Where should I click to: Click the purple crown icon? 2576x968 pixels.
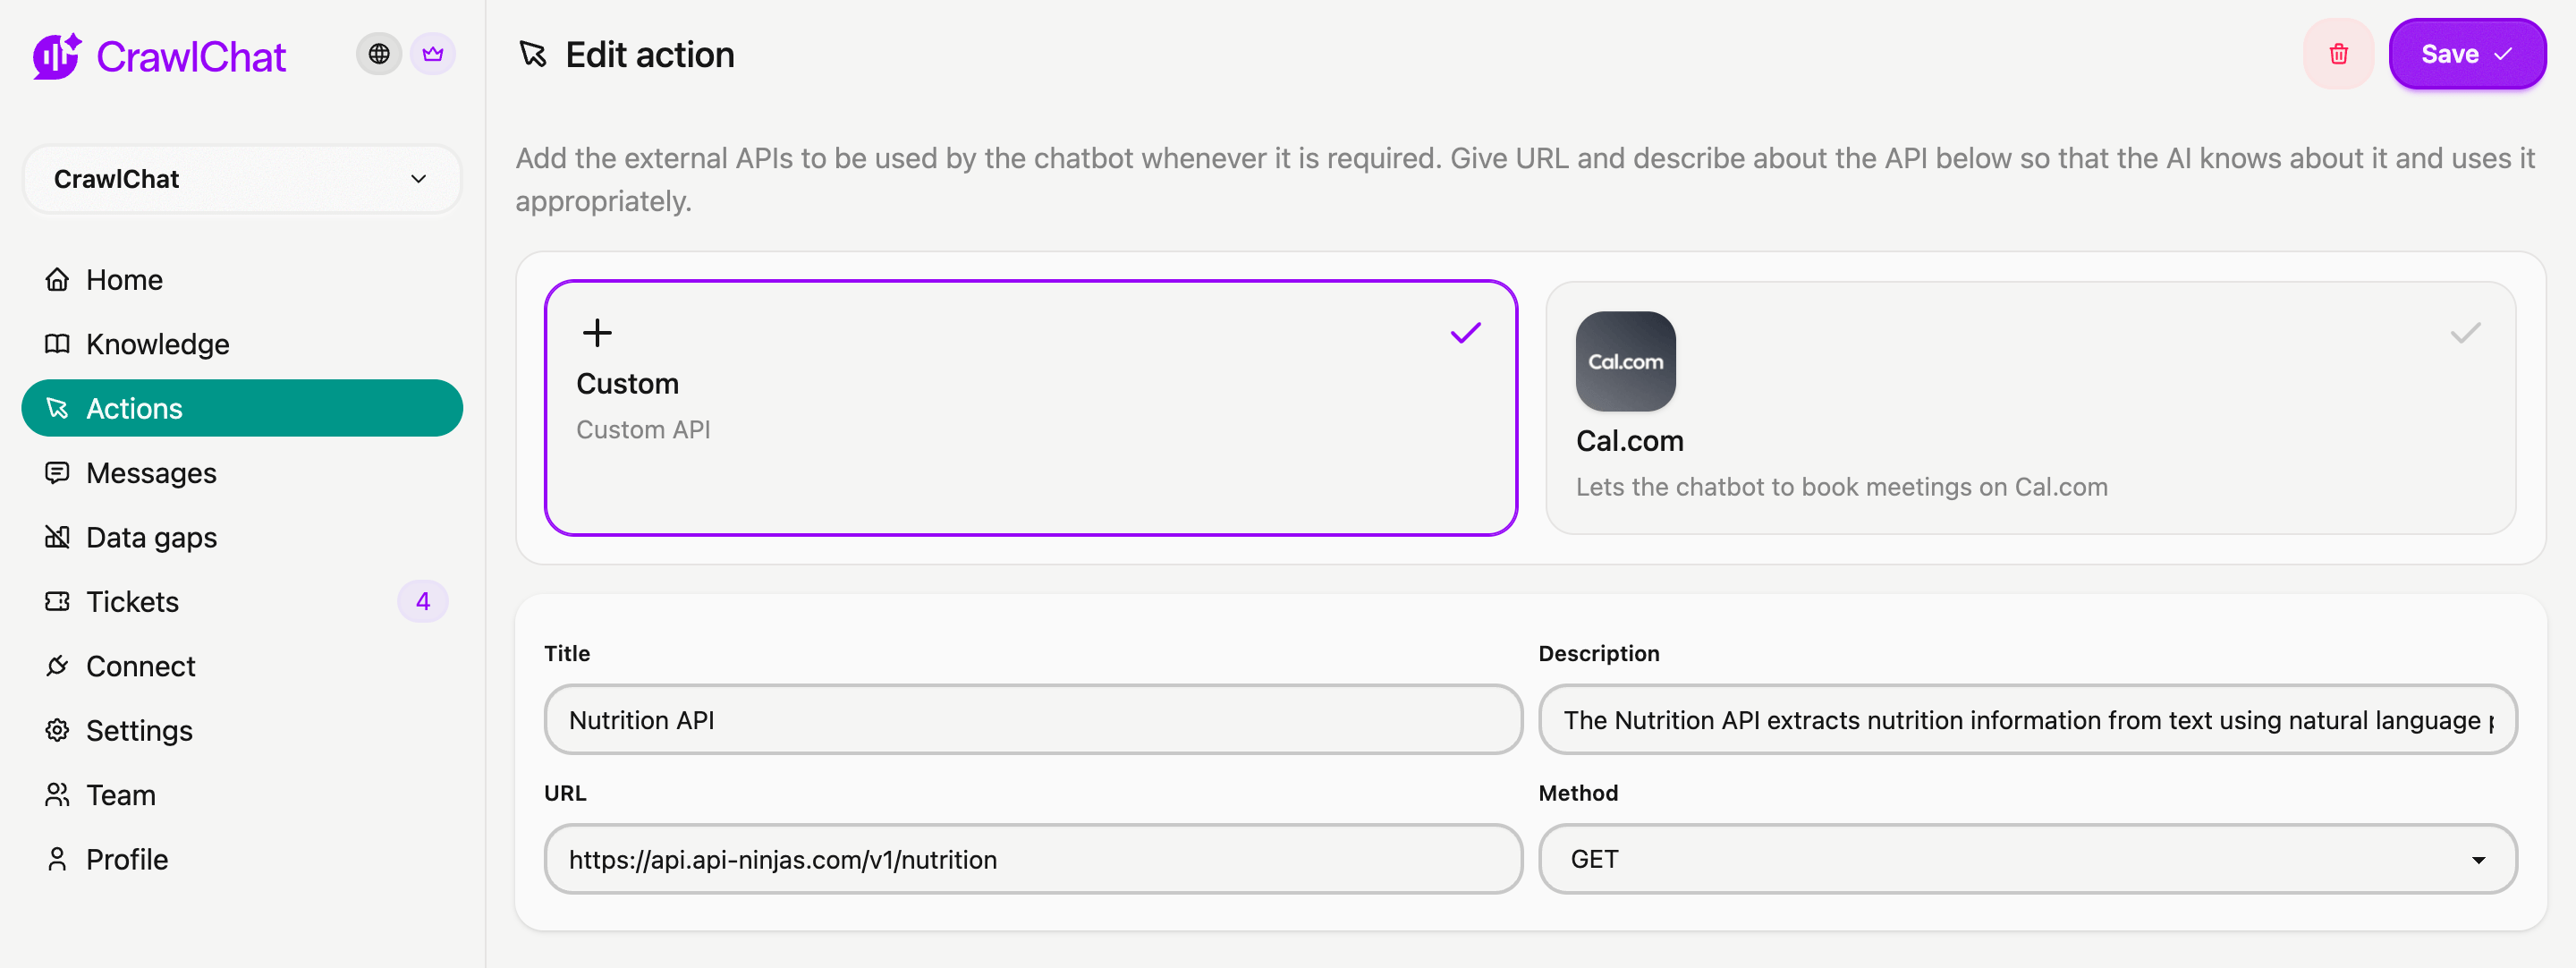point(432,54)
